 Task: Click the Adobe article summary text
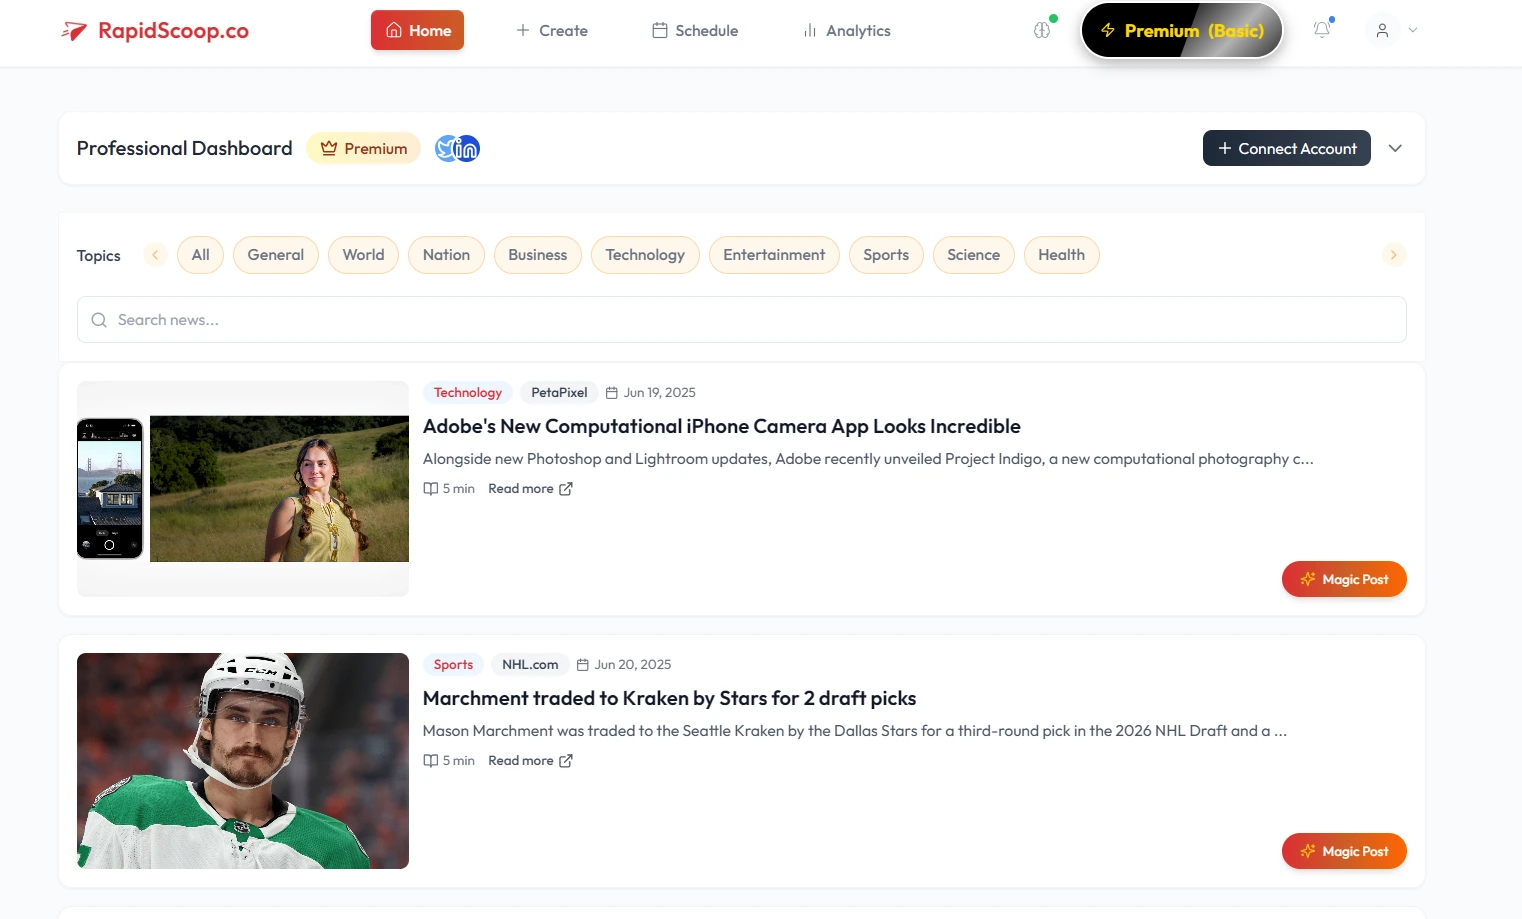[868, 459]
